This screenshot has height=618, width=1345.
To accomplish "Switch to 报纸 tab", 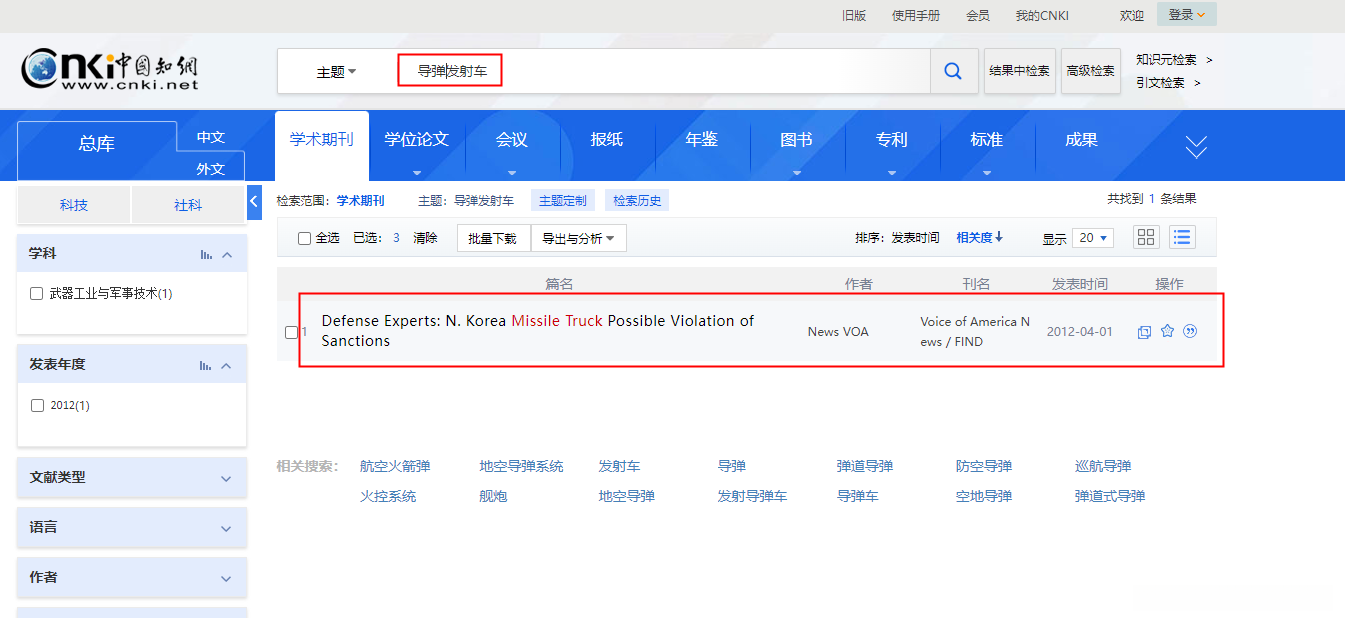I will [x=607, y=140].
